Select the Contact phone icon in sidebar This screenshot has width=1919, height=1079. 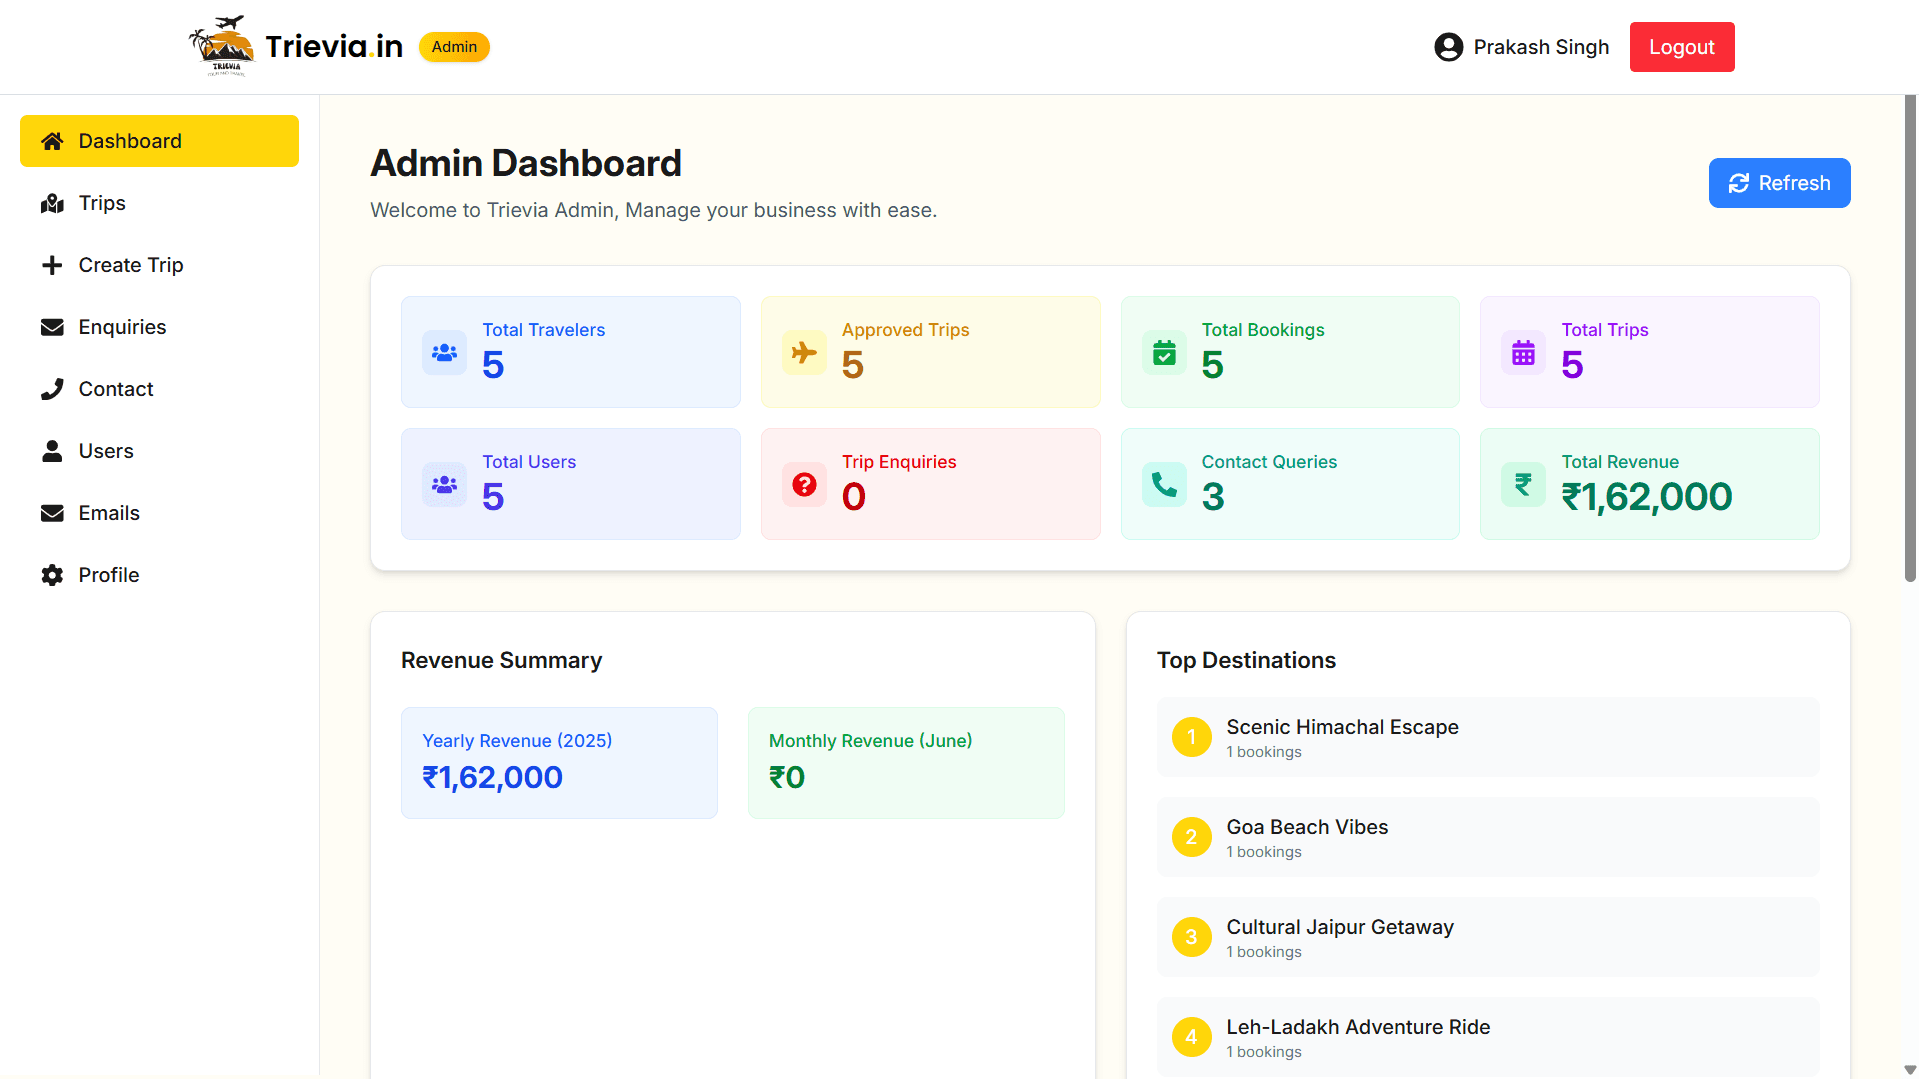51,389
